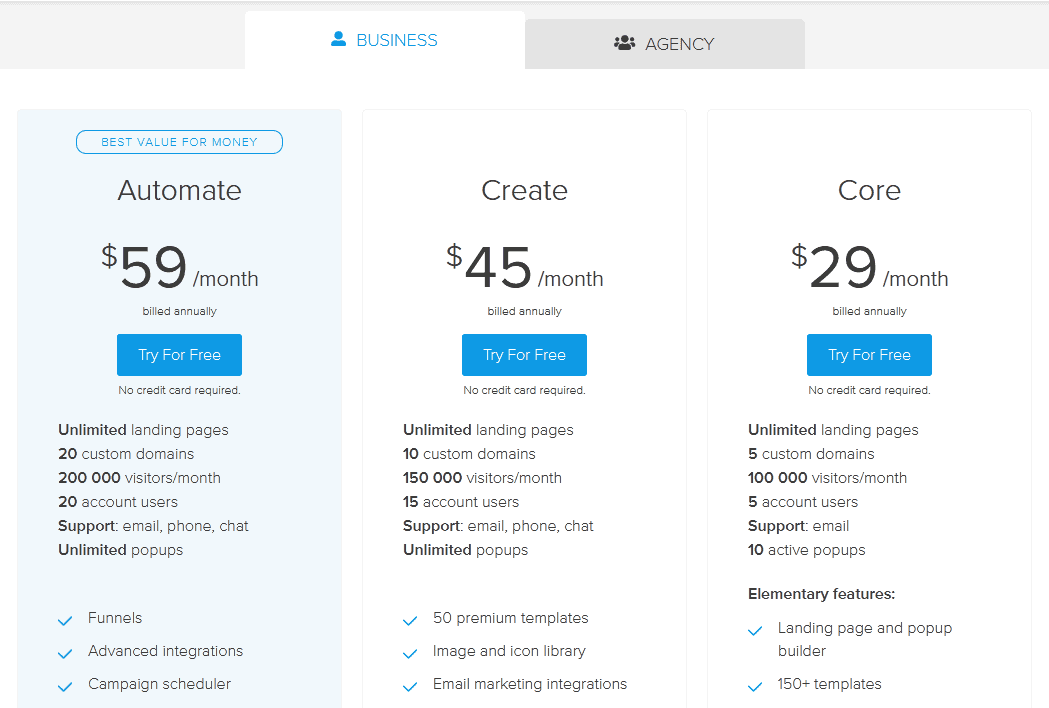1049x708 pixels.
Task: Switch to the AGENCY tab
Action: pyautogui.click(x=664, y=43)
